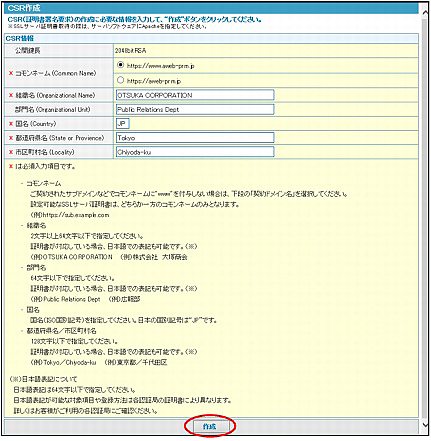The height and width of the screenshot is (441, 431).
Task: Click the 公開鍵長 label
Action: pyautogui.click(x=28, y=51)
